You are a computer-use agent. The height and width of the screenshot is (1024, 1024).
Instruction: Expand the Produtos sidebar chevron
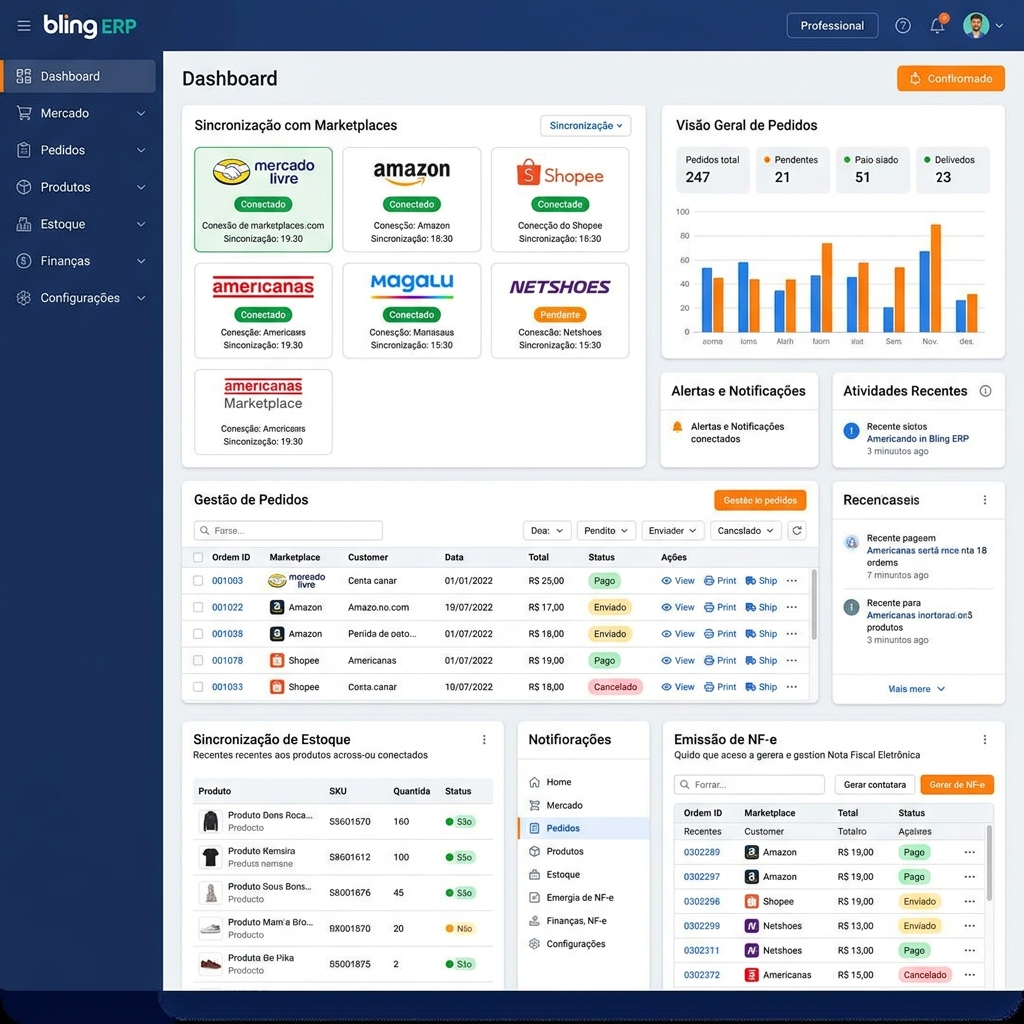[141, 187]
